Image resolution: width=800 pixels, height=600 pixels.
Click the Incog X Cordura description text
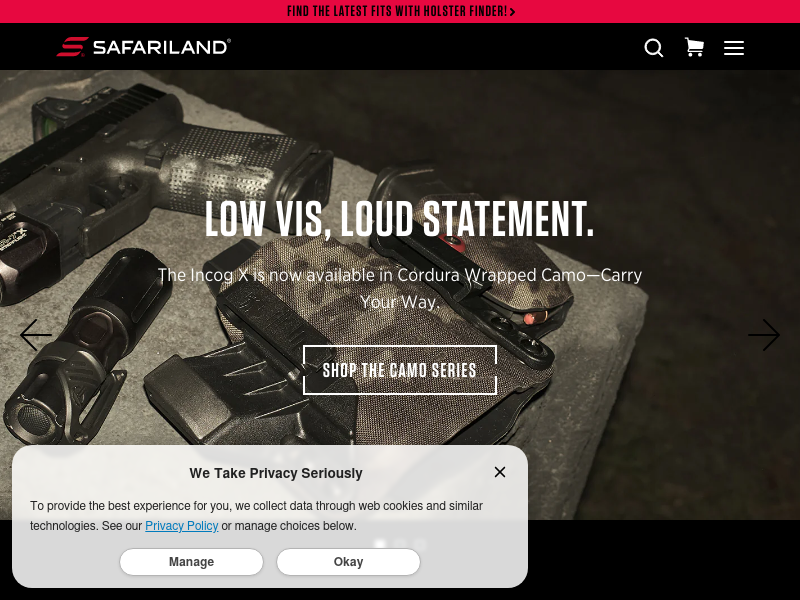coord(399,288)
